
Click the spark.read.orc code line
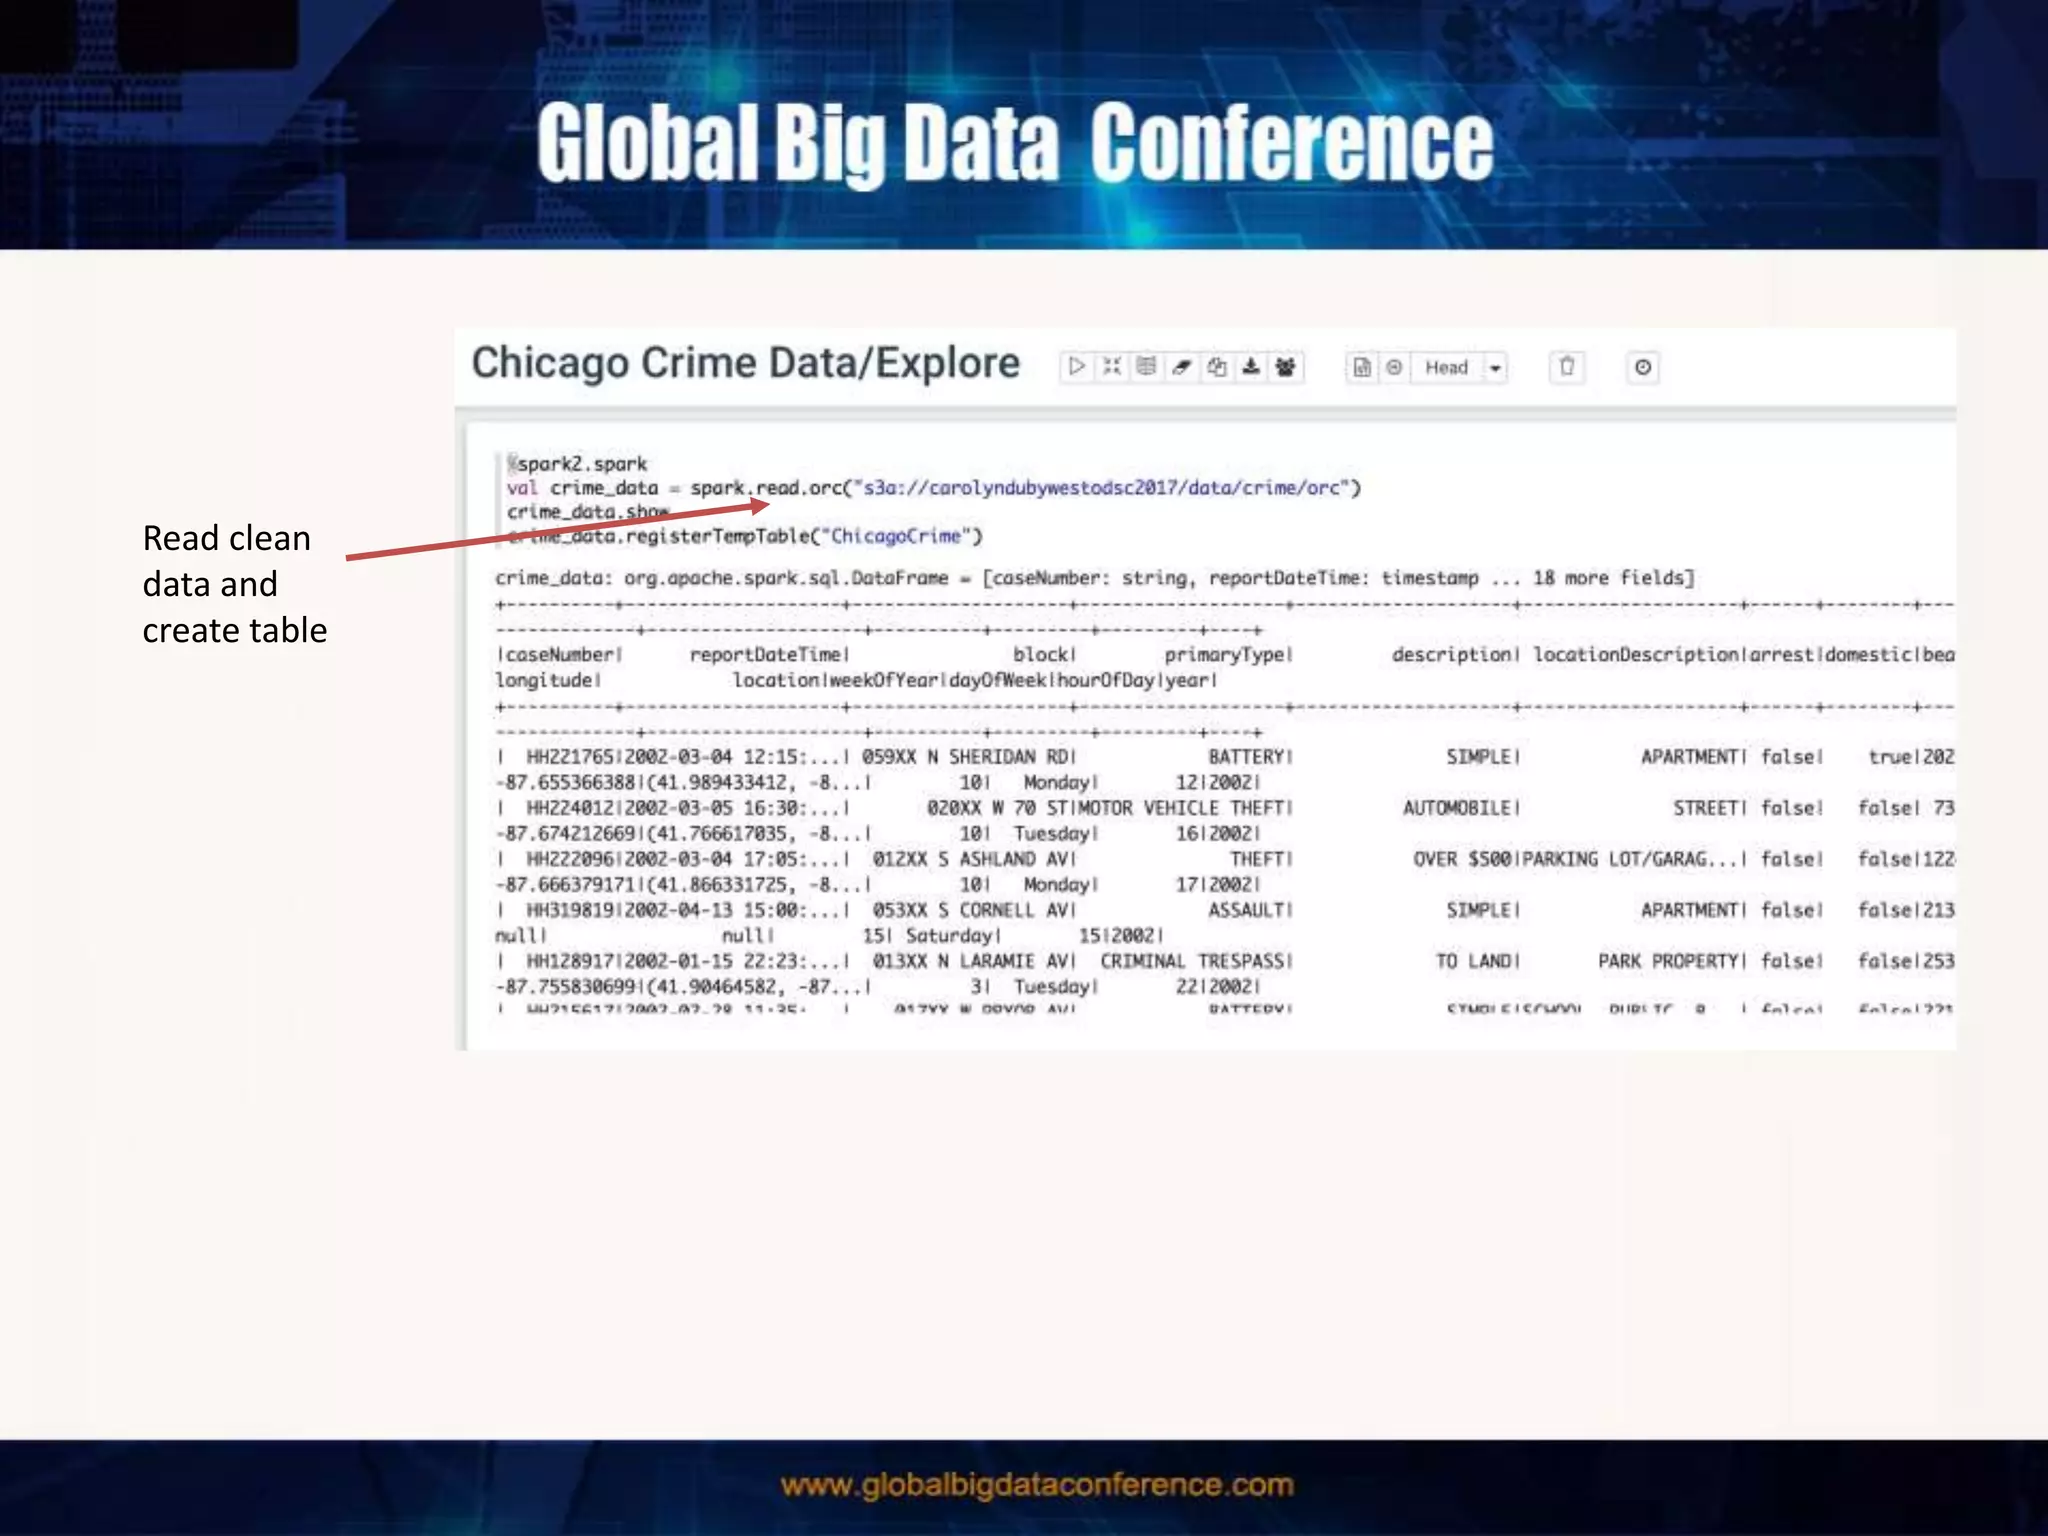click(x=934, y=488)
